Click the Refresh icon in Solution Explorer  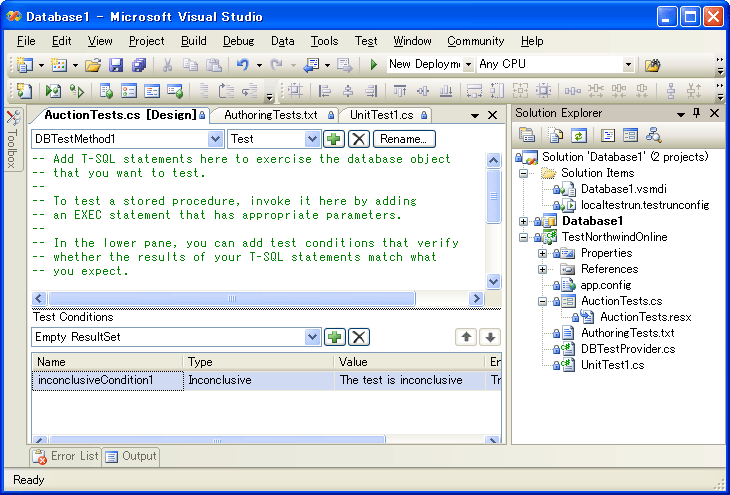click(x=579, y=136)
